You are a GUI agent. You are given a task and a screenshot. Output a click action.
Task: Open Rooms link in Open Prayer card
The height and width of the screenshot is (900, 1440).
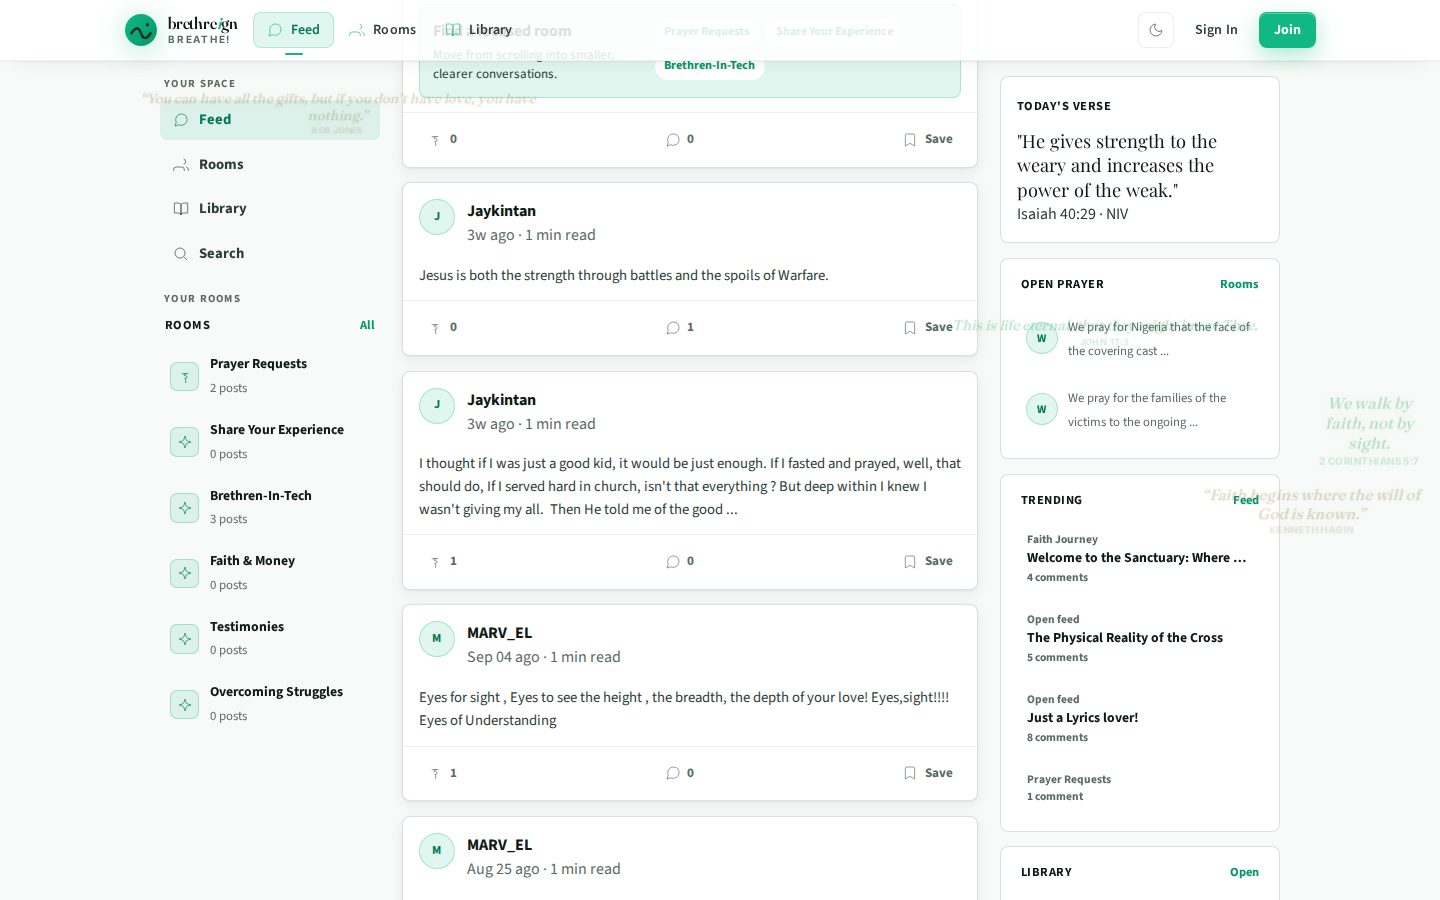tap(1239, 284)
